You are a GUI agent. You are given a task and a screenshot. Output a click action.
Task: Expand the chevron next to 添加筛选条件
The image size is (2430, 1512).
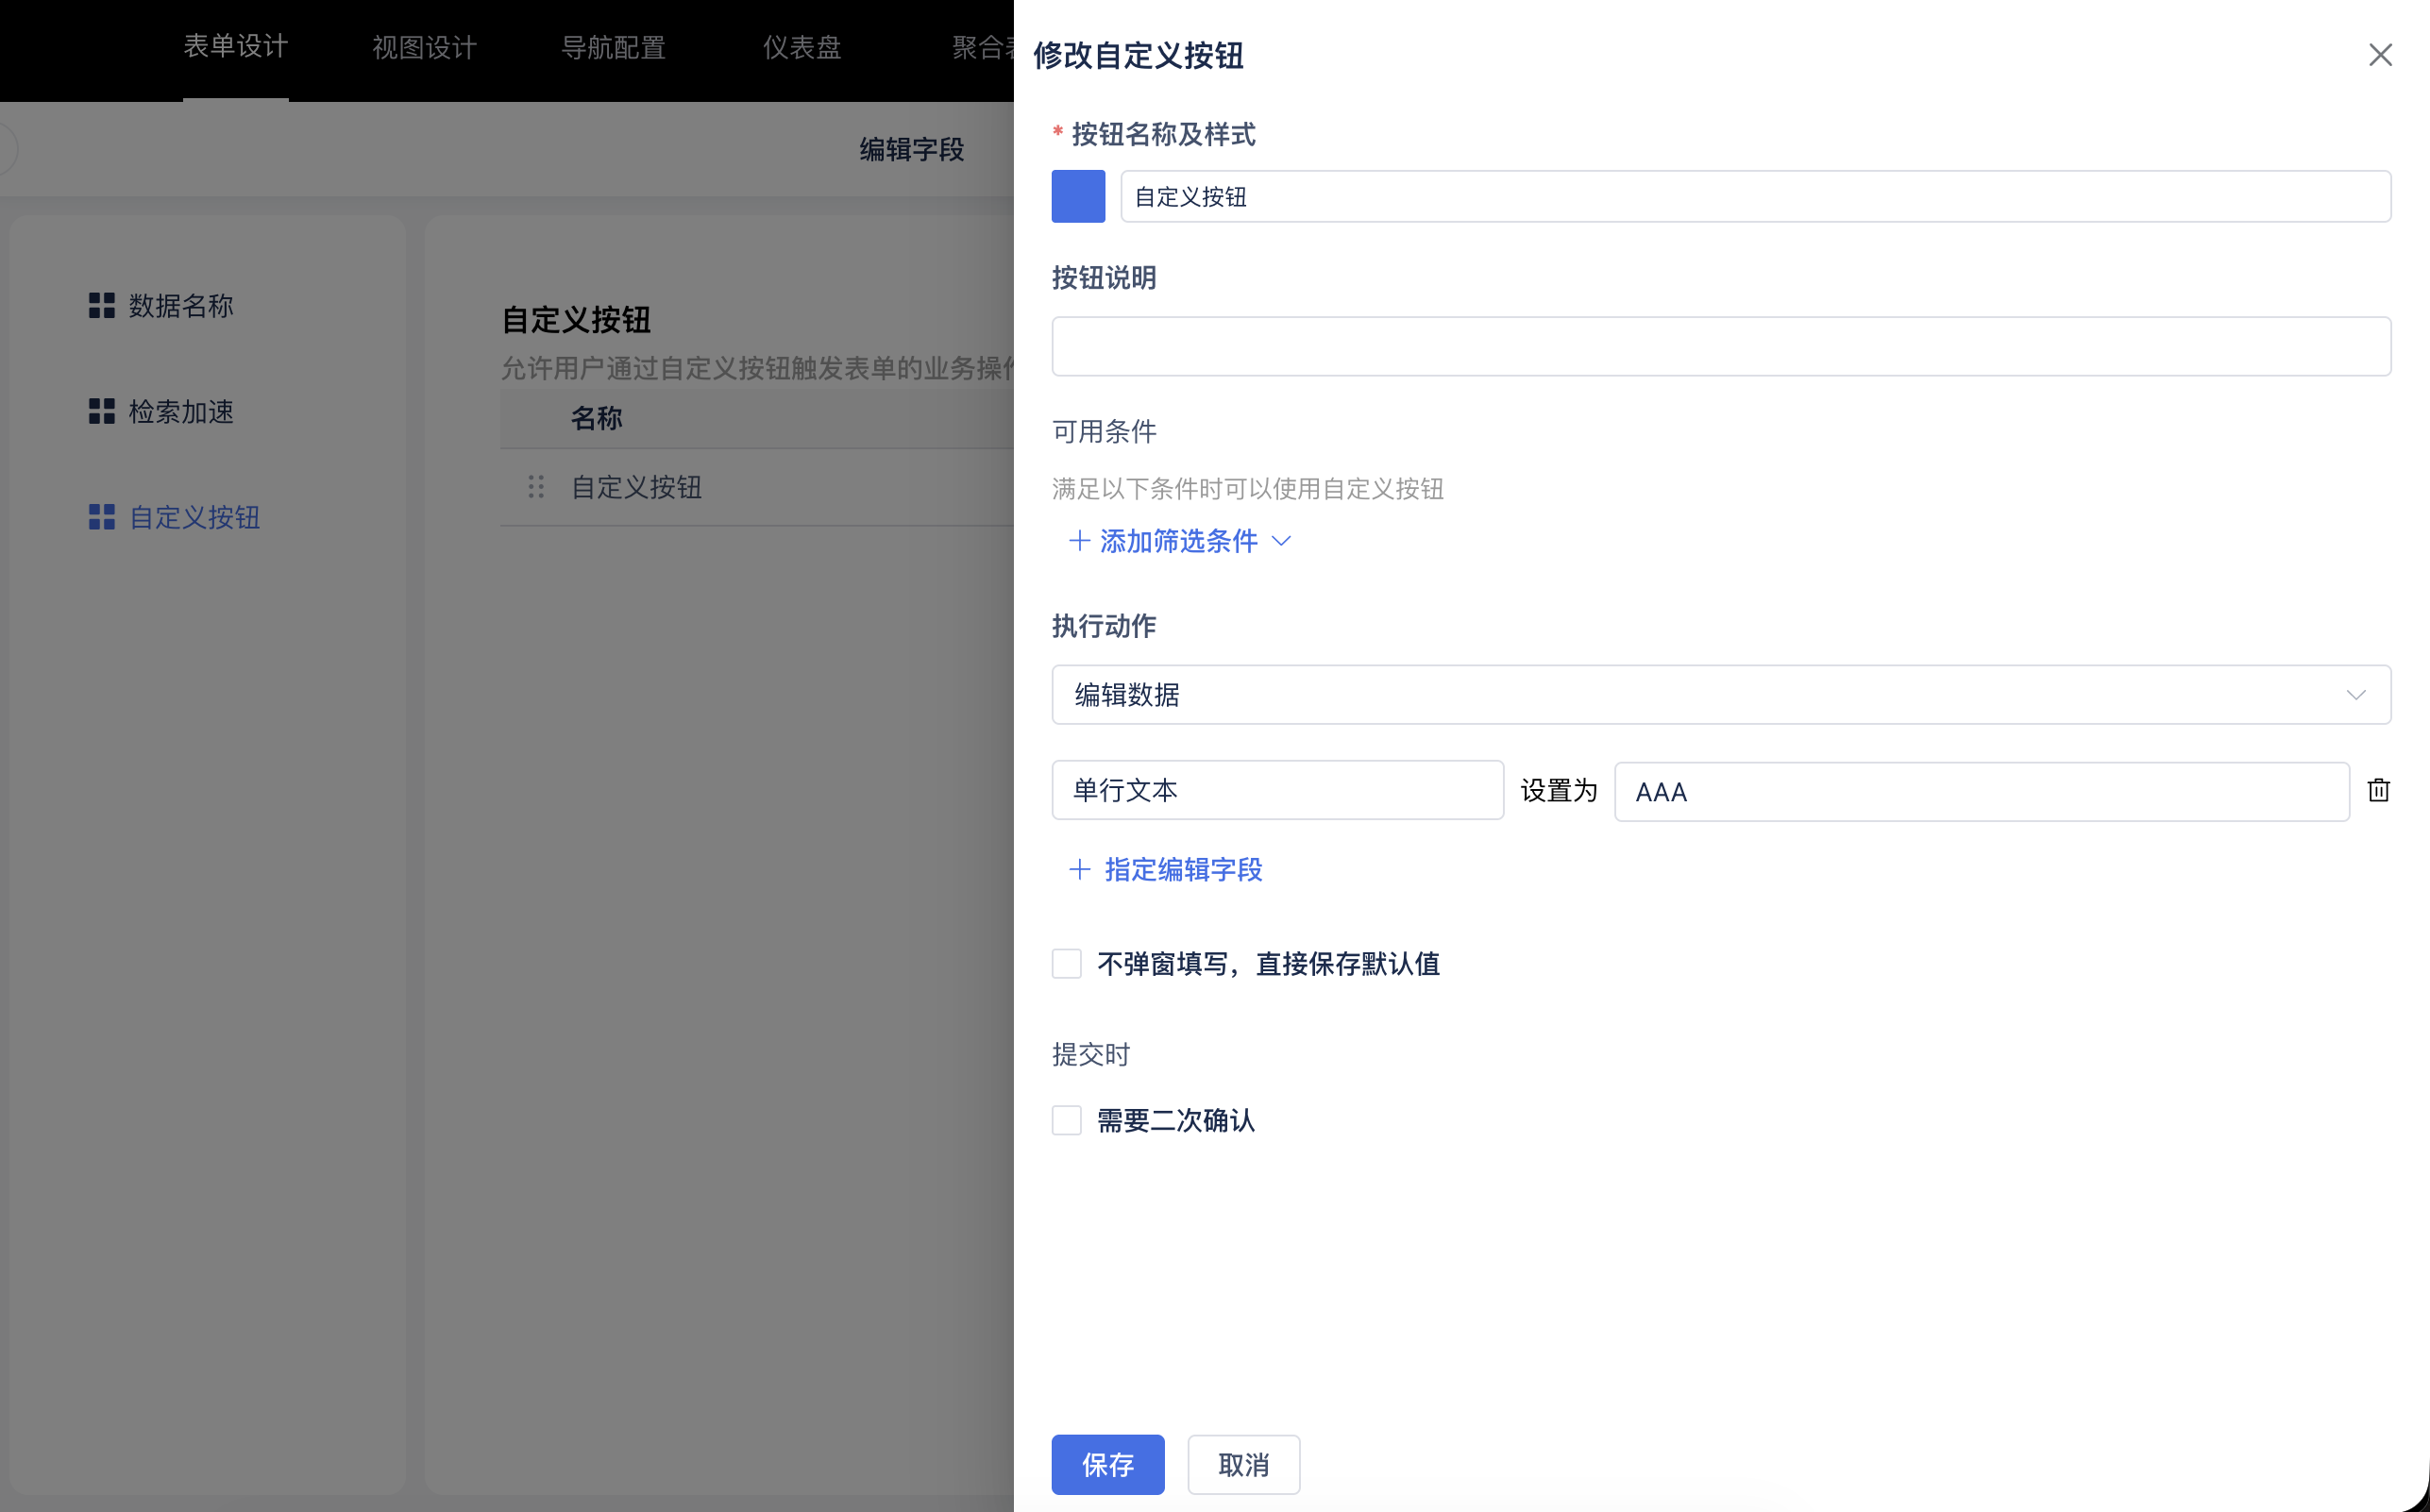[1283, 541]
